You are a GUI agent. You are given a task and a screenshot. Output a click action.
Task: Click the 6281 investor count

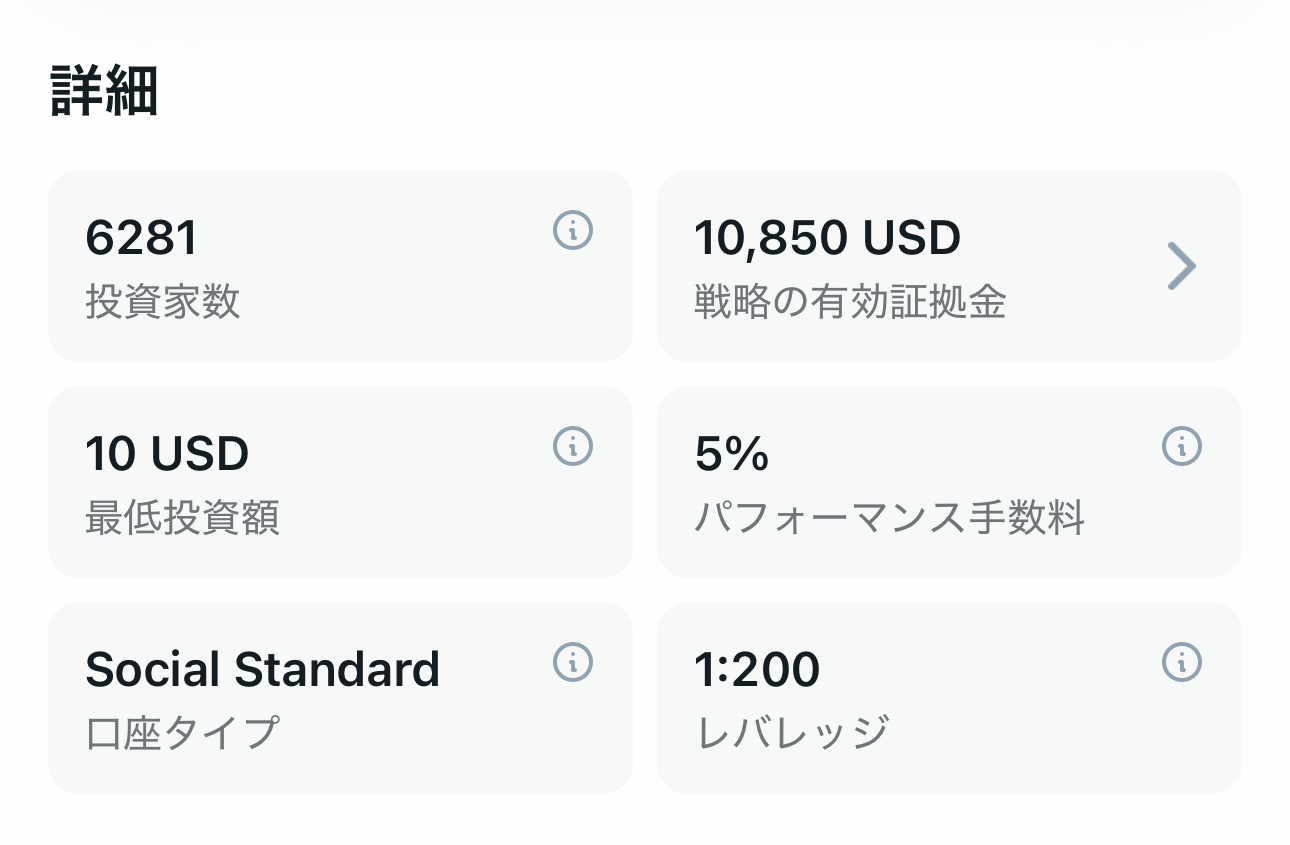pos(142,238)
